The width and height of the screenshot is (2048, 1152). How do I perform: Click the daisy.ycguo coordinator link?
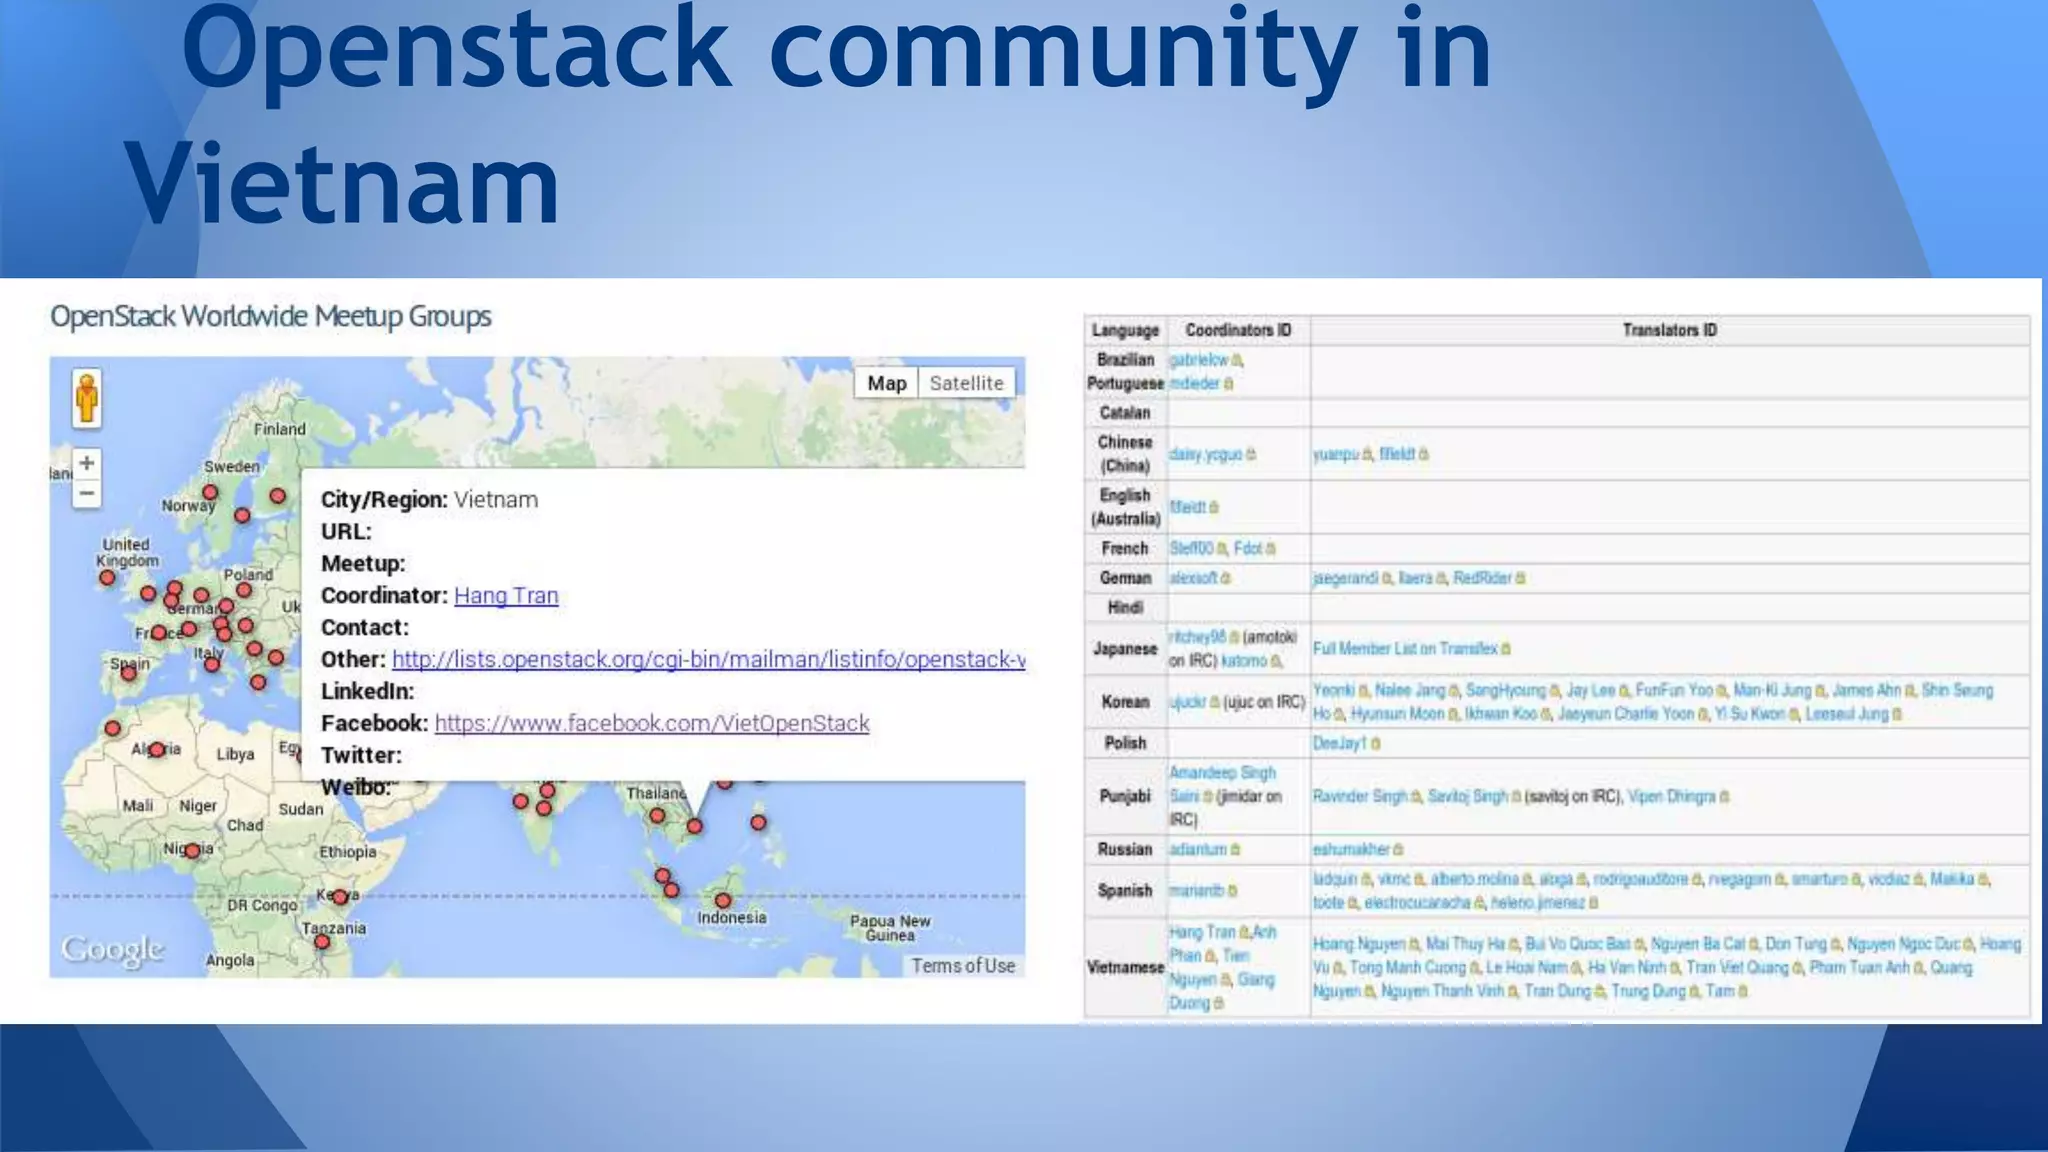pyautogui.click(x=1206, y=455)
